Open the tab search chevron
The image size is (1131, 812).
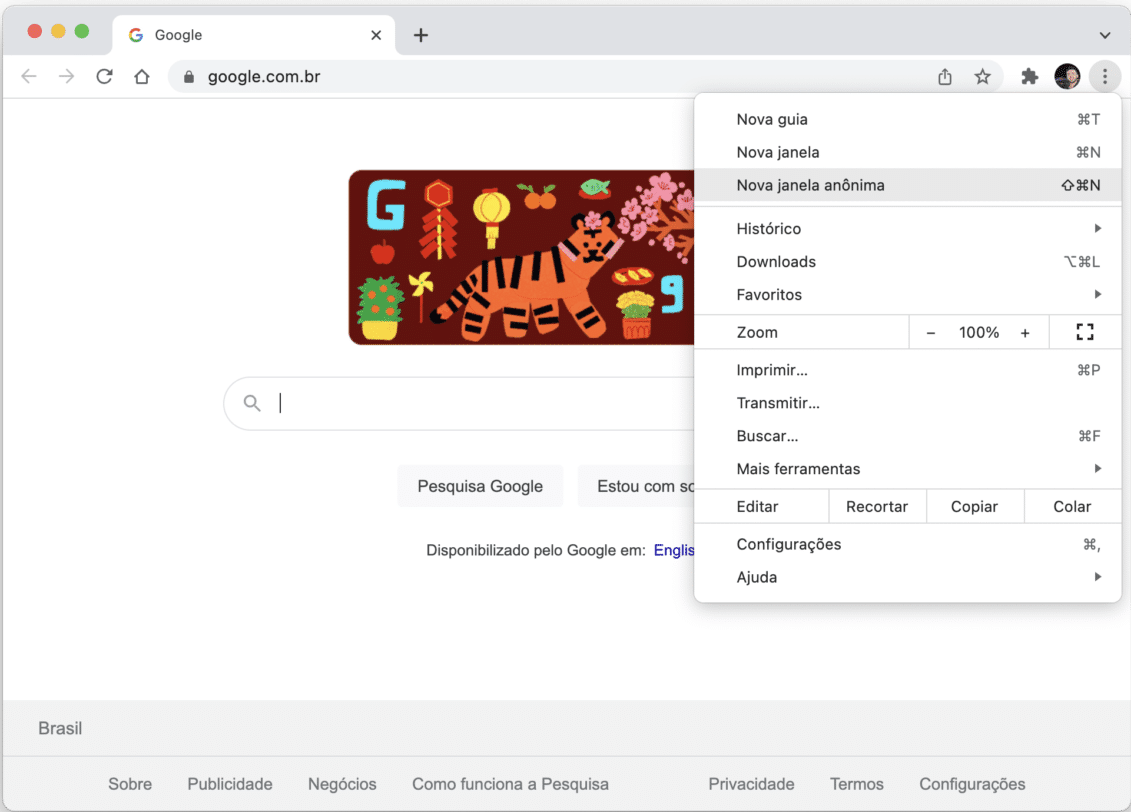1105,35
